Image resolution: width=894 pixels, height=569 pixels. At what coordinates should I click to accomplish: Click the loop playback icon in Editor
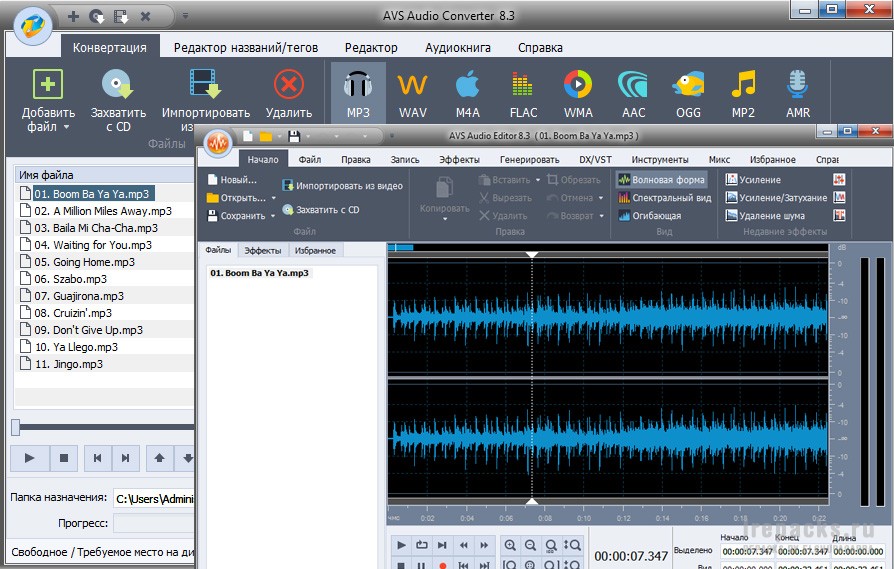(421, 545)
